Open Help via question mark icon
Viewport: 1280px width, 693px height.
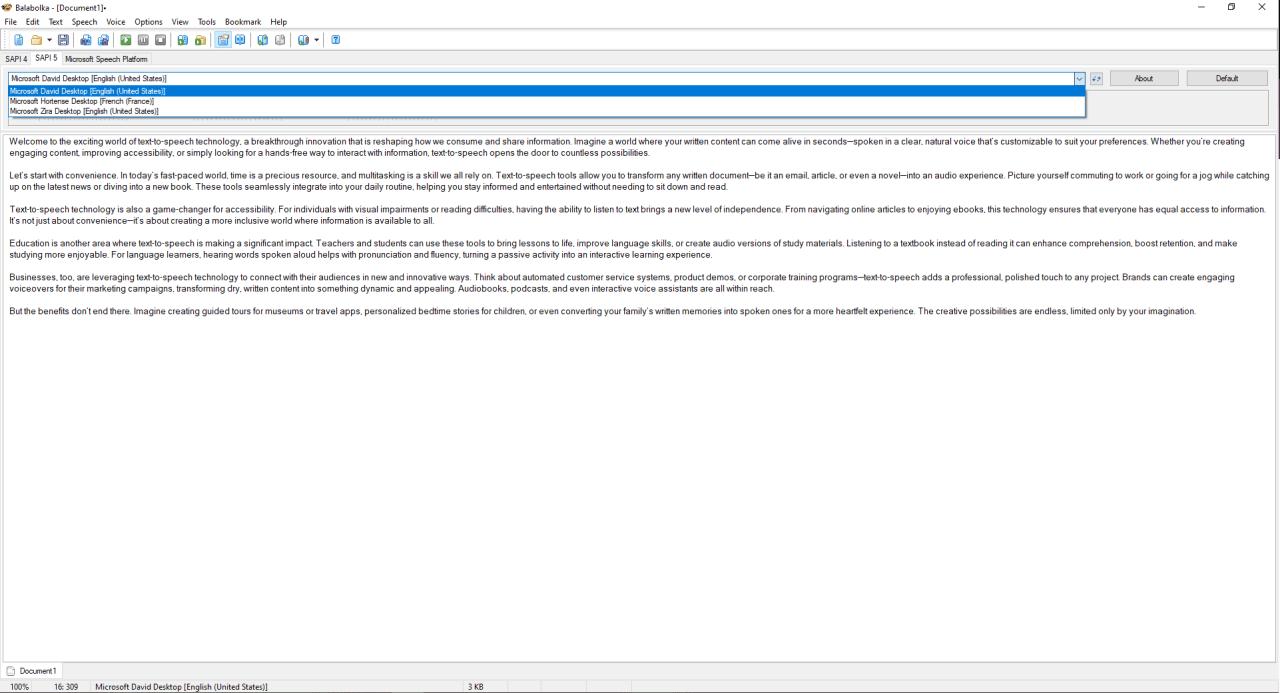tap(335, 40)
